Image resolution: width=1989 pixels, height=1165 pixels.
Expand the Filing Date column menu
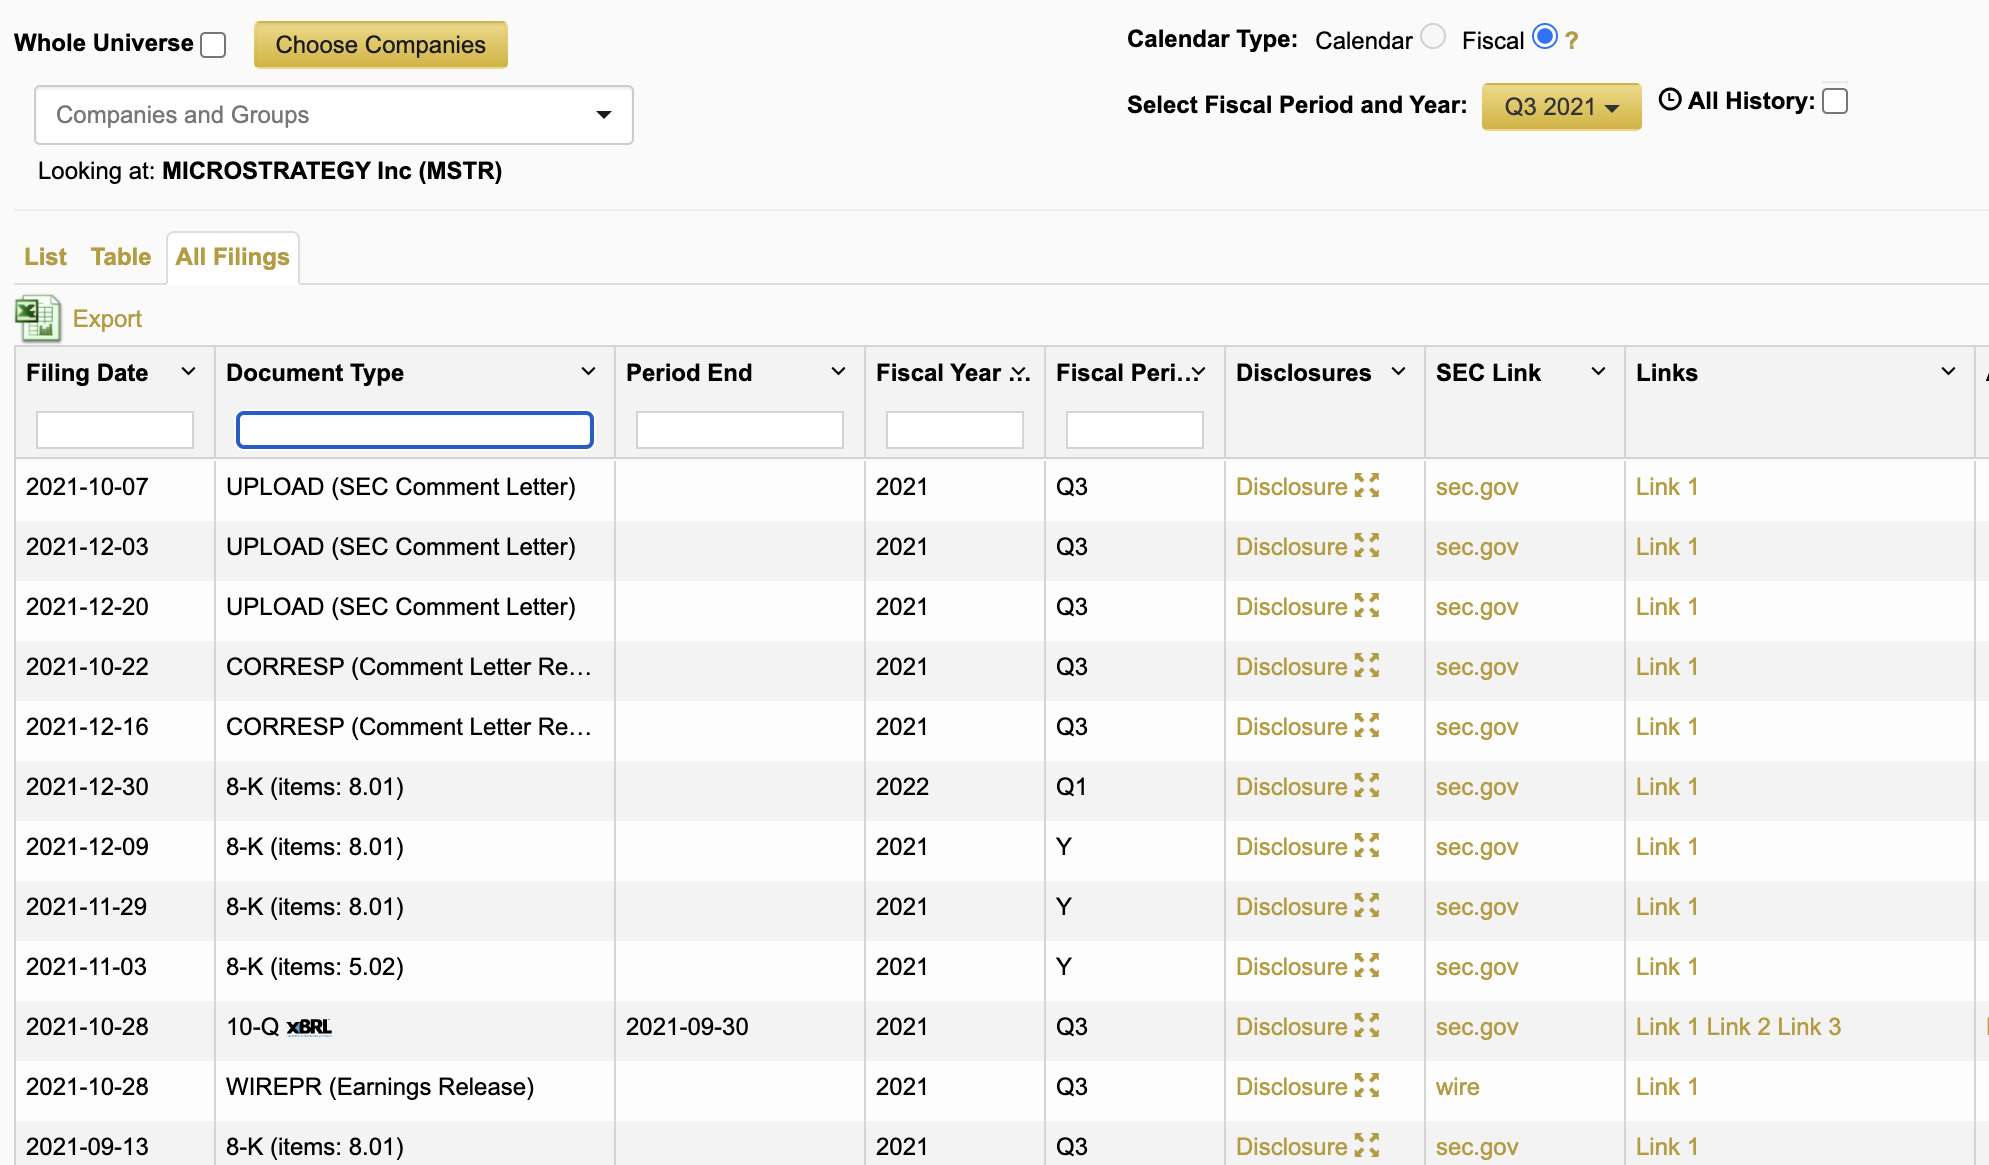(x=188, y=372)
